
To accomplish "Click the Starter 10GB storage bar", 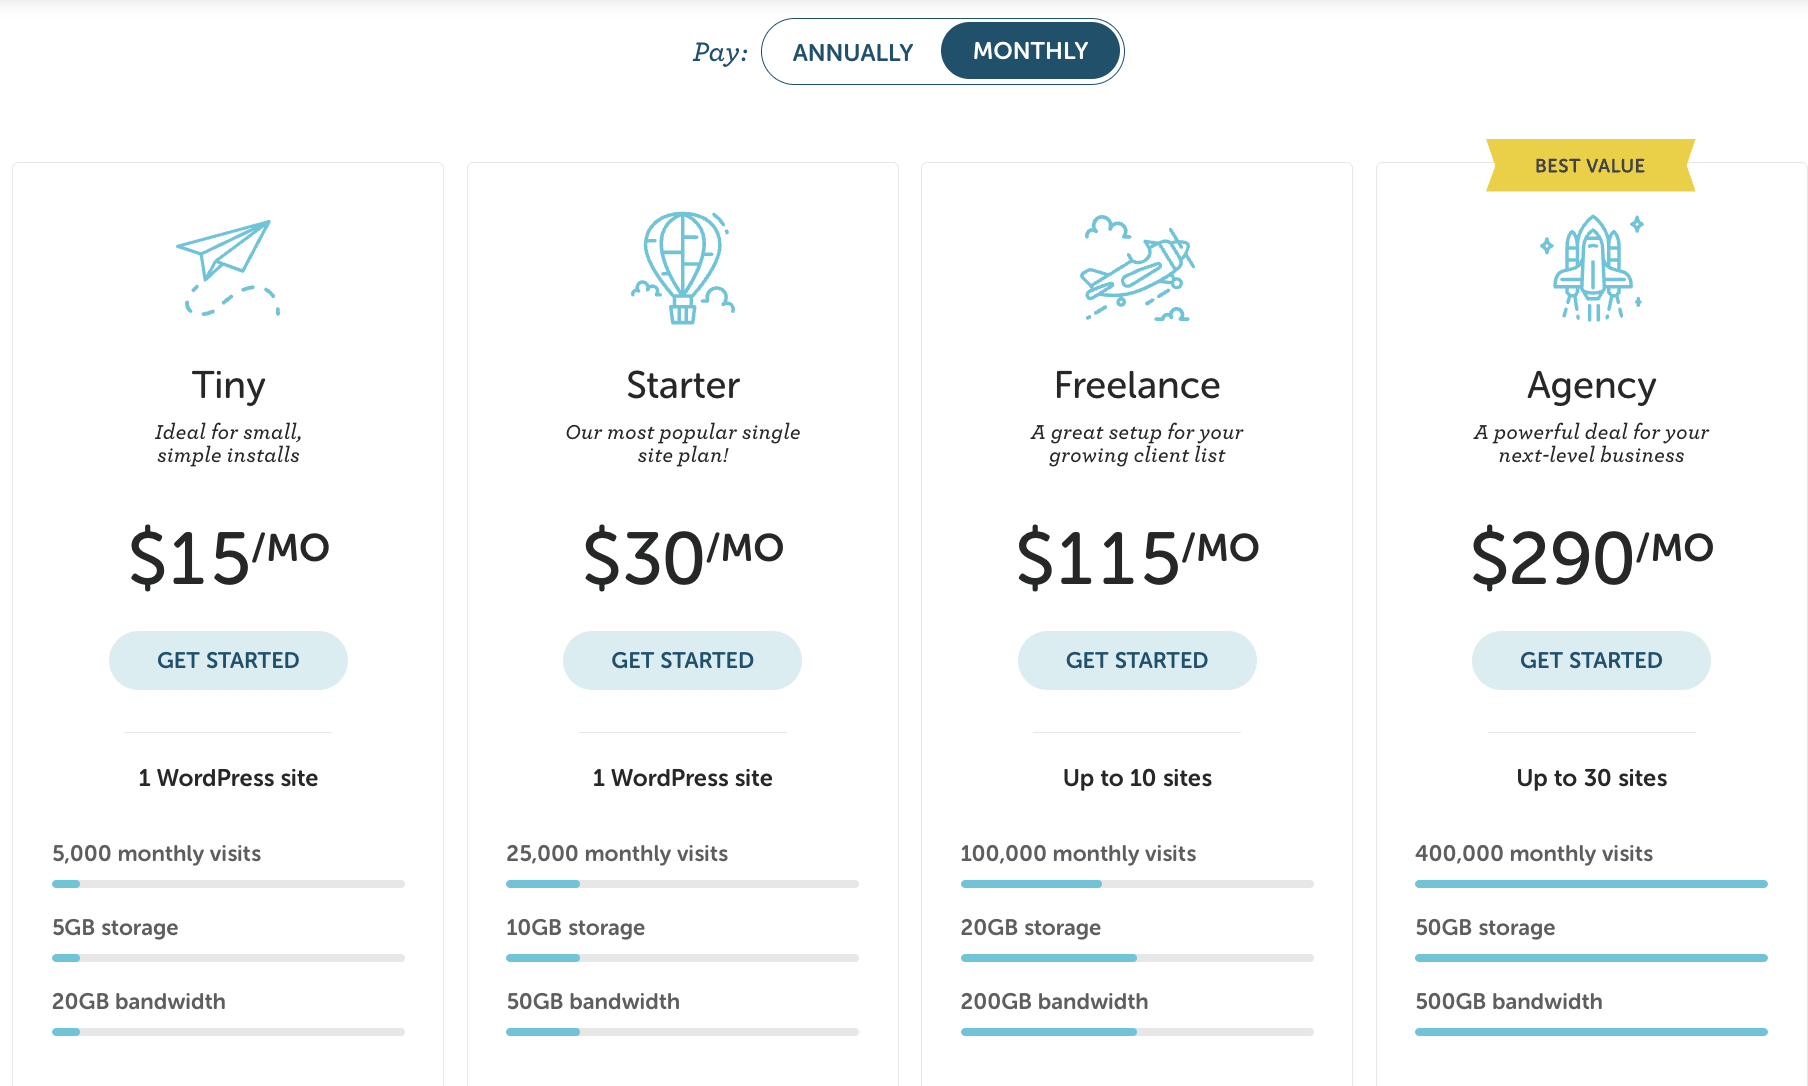I will 682,958.
